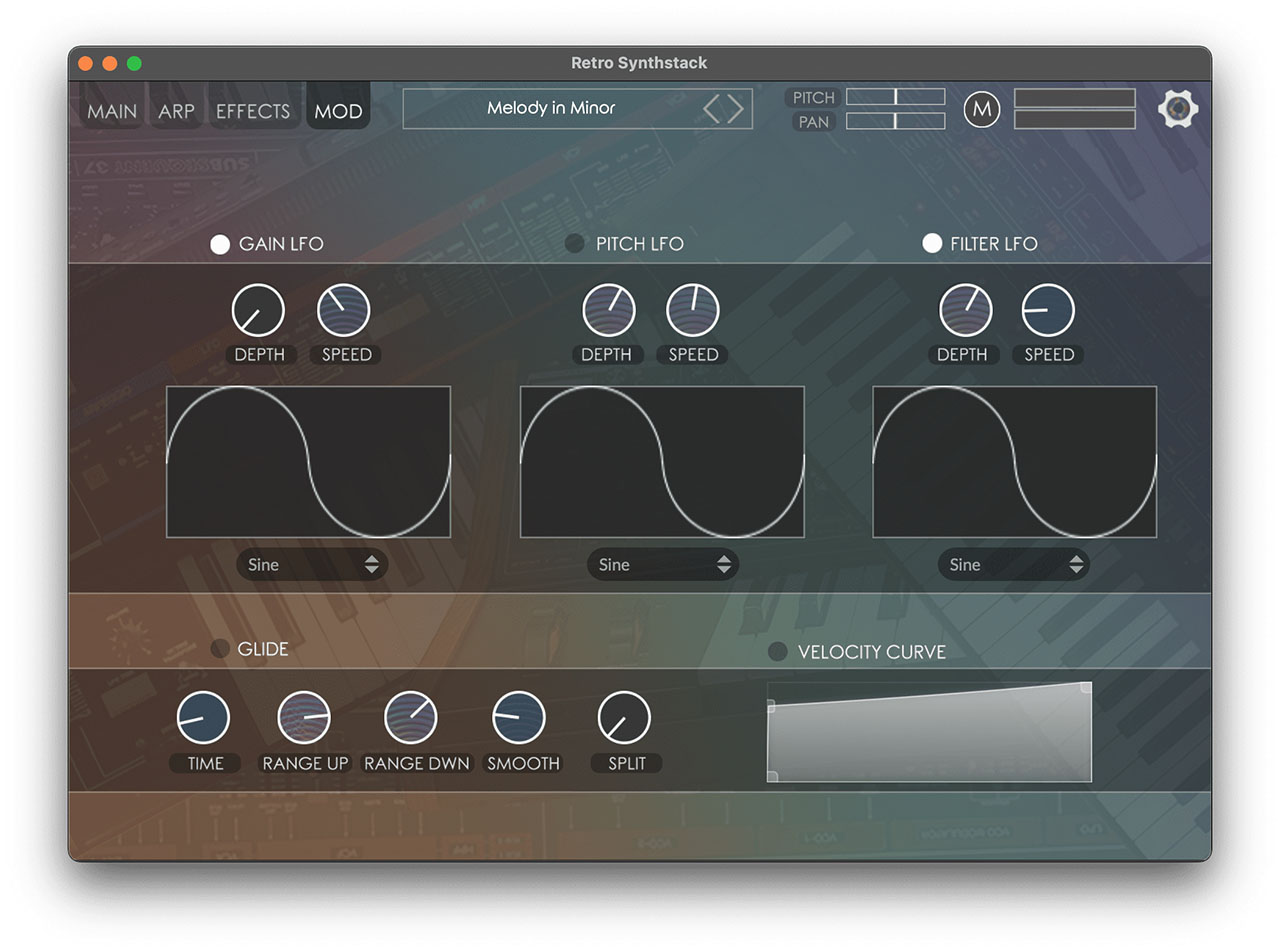This screenshot has height=952, width=1280.
Task: Click the Pitch LFO Speed knob
Action: coord(692,310)
